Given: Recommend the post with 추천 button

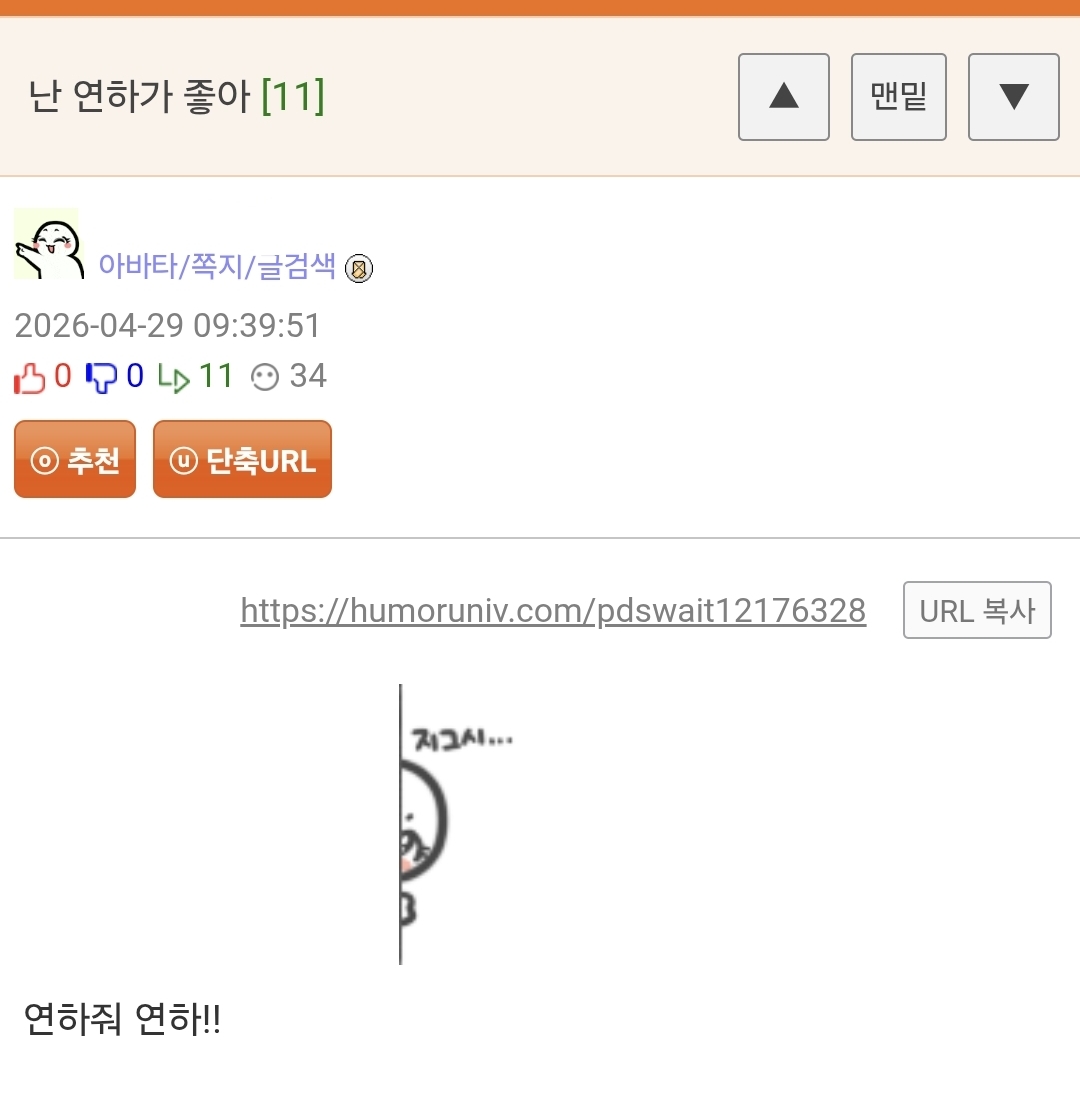Looking at the screenshot, I should tap(75, 459).
